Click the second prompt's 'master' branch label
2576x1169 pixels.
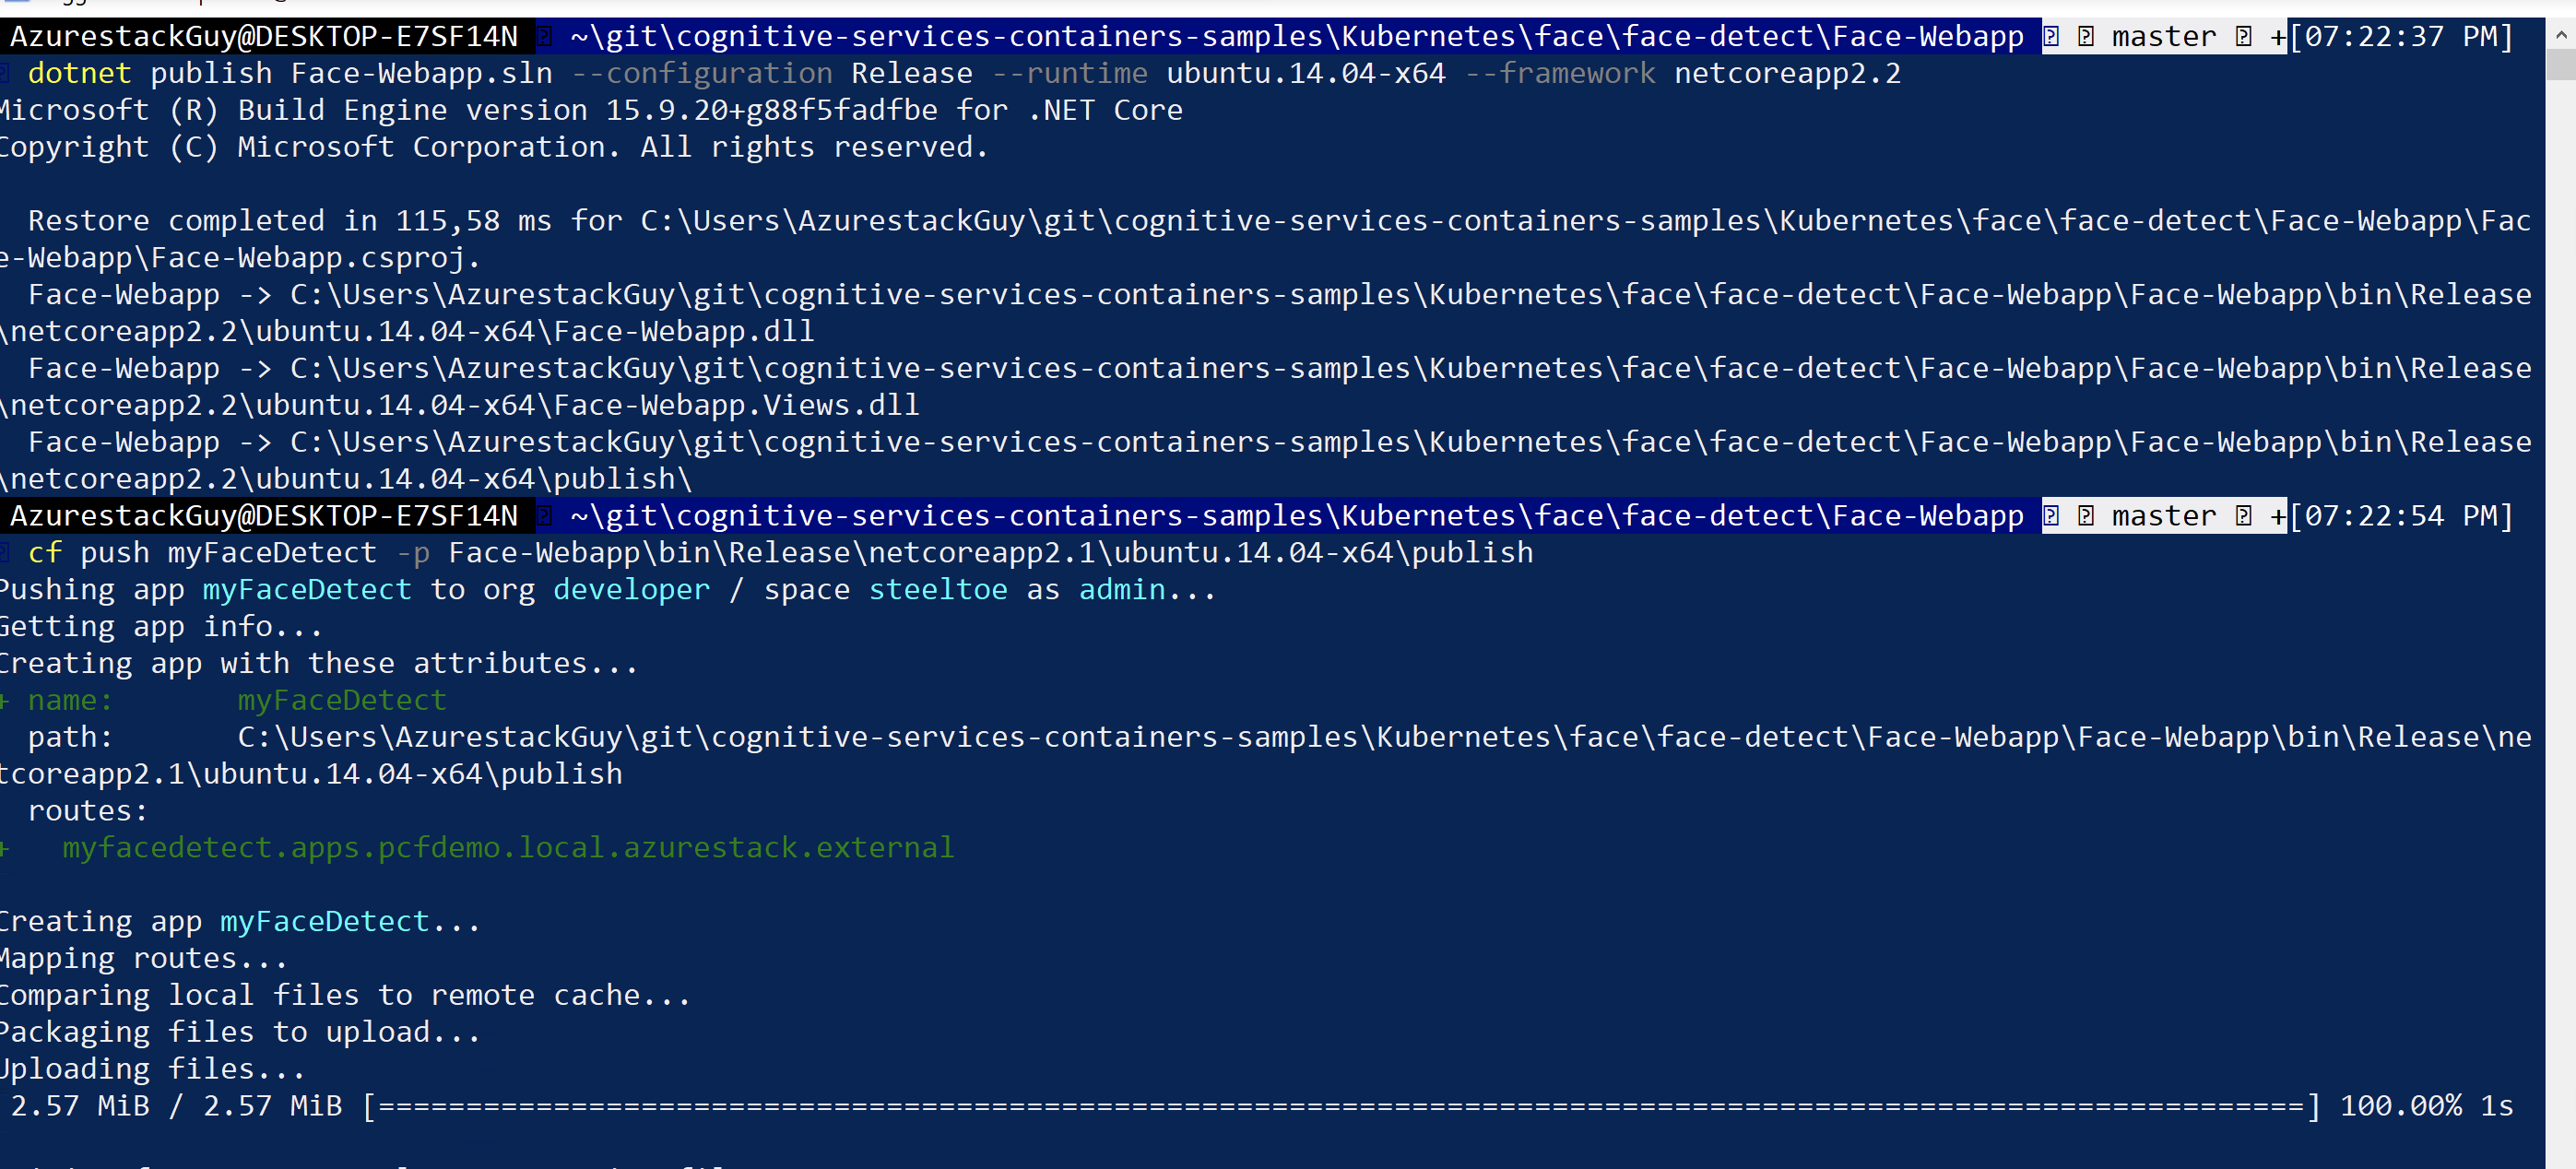(2163, 516)
